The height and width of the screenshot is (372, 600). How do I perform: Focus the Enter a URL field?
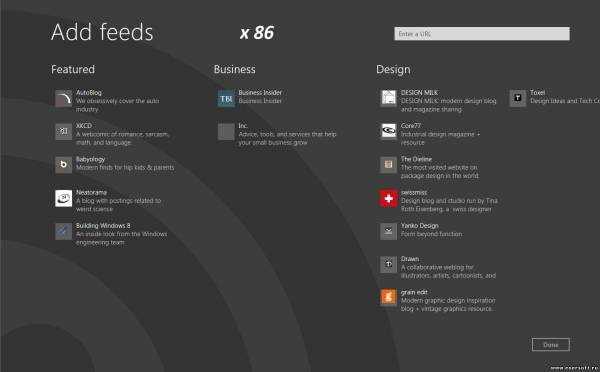(x=482, y=34)
